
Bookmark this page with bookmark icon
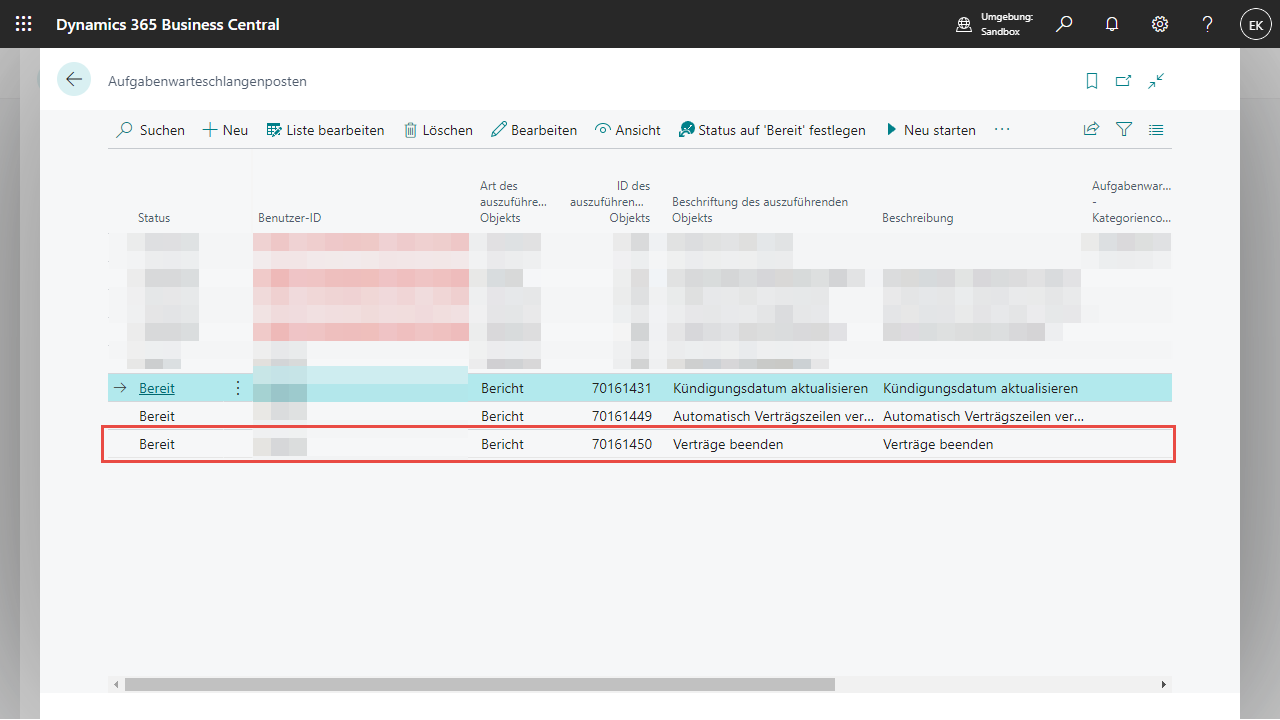(x=1092, y=81)
